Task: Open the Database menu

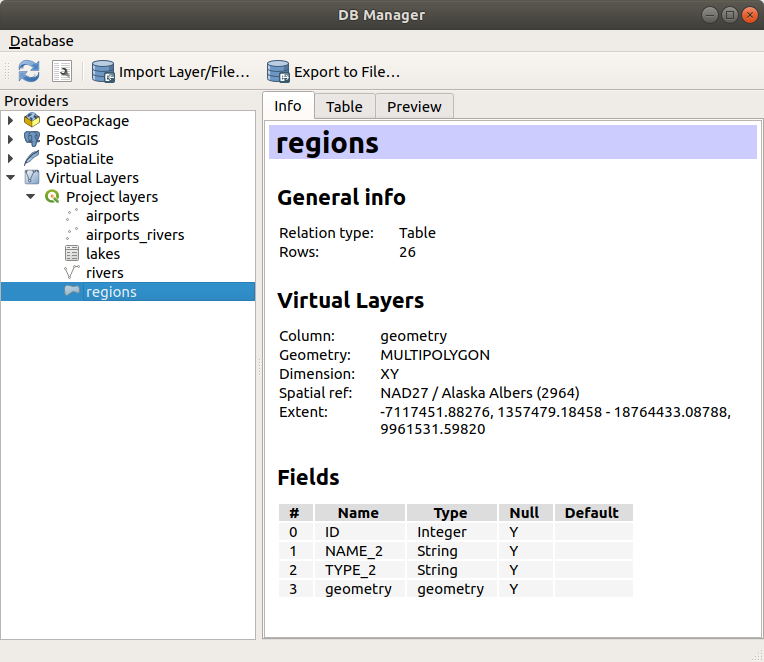Action: (41, 41)
